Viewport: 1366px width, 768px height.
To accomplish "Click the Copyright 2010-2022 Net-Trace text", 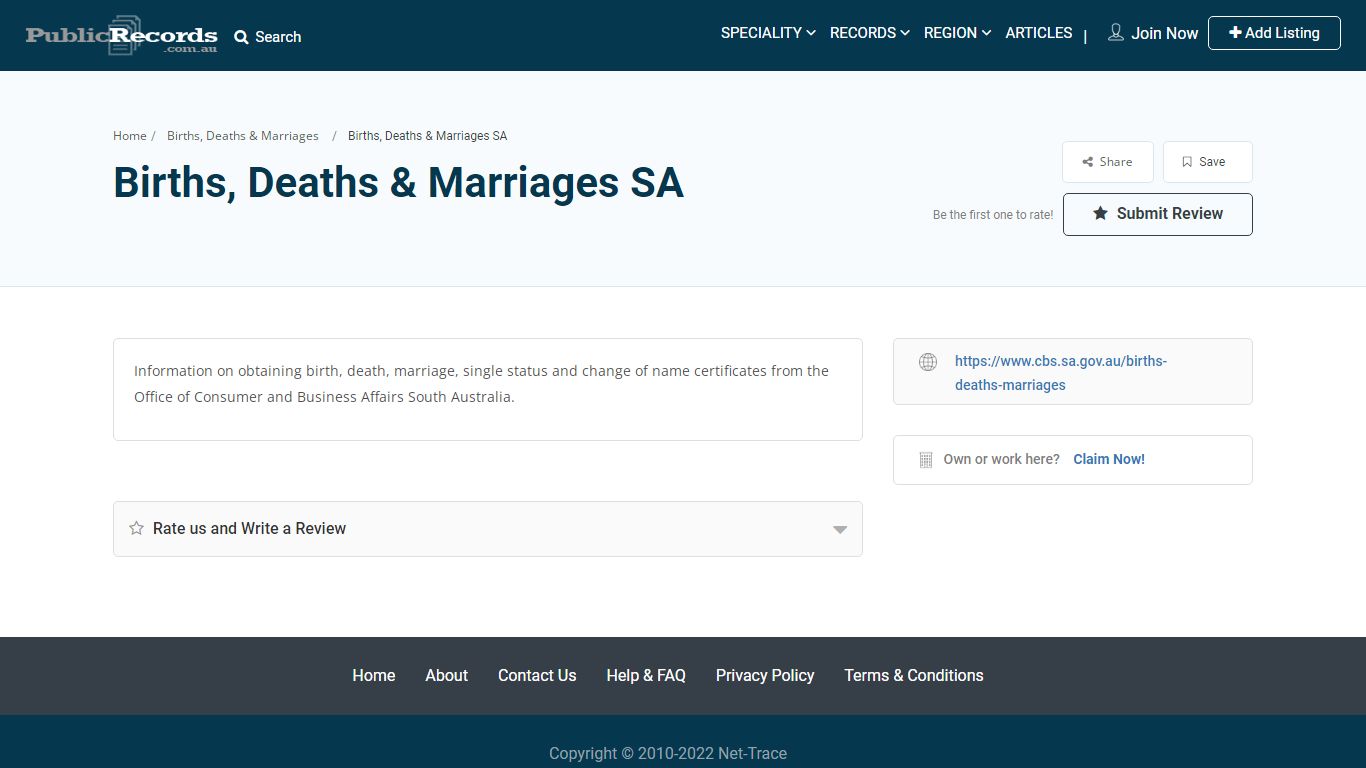I will pos(668,754).
